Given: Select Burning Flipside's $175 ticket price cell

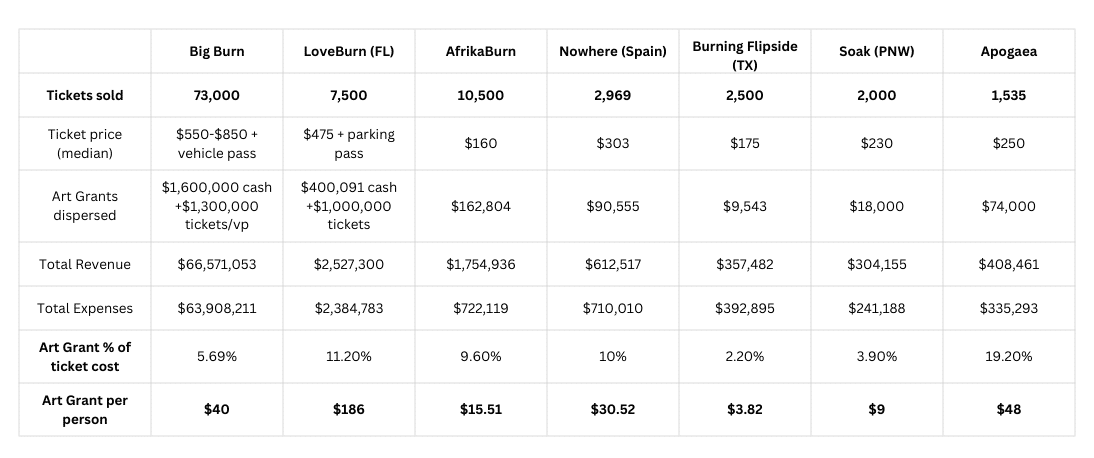Looking at the screenshot, I should coord(745,143).
